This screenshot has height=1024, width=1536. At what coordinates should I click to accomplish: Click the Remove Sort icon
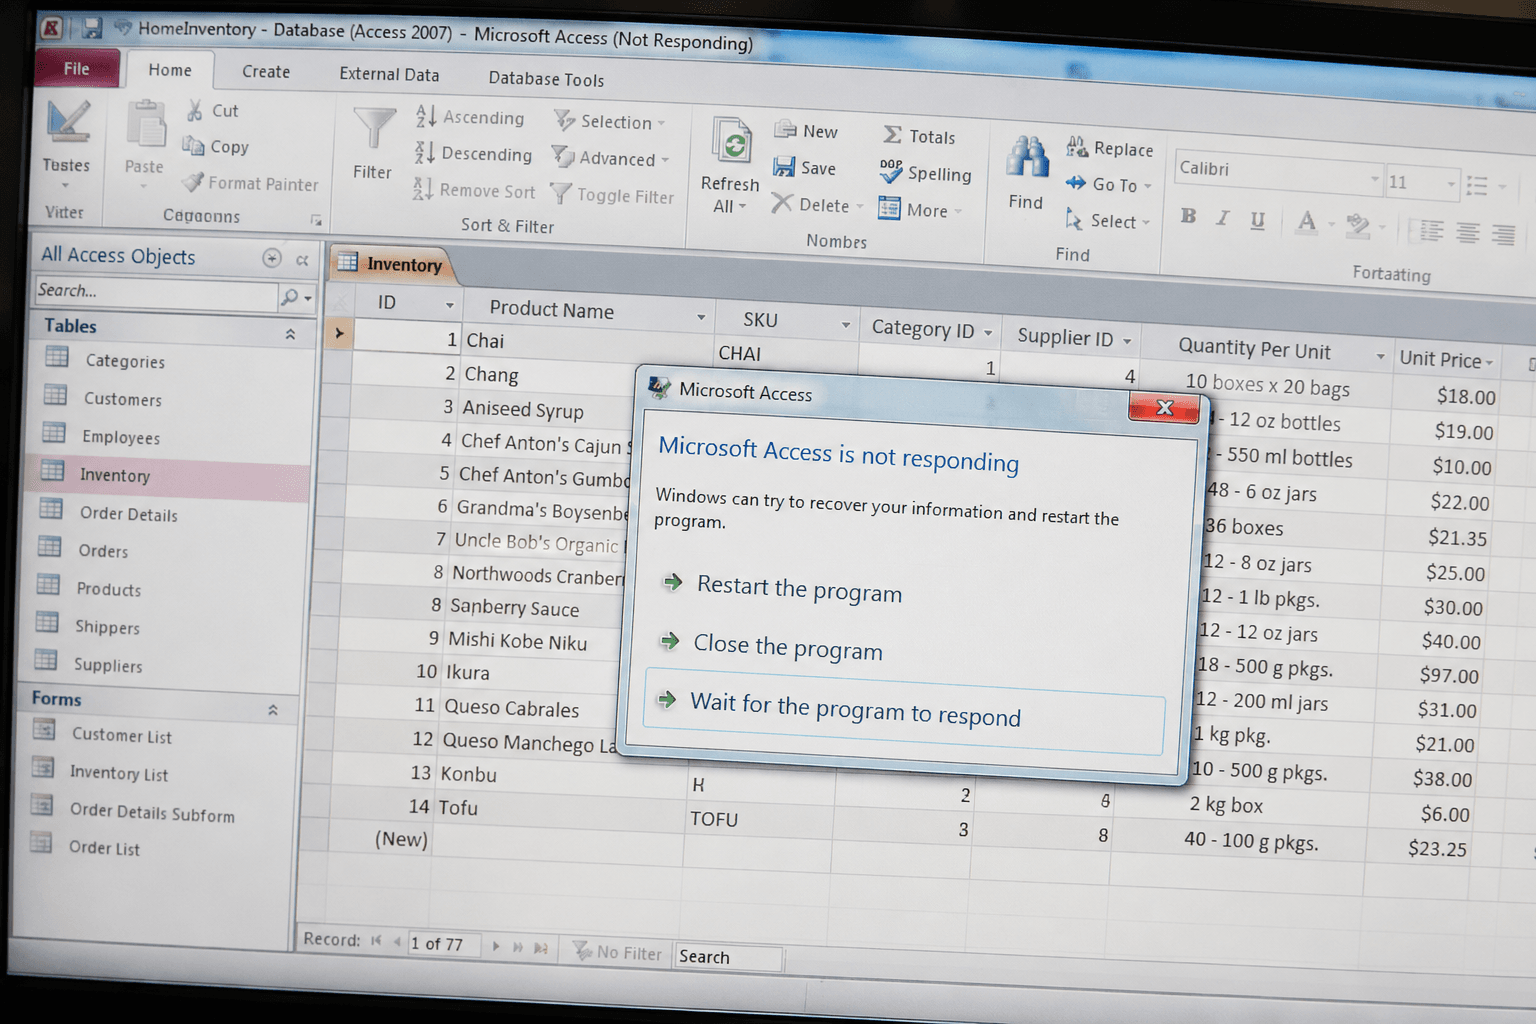pos(423,189)
